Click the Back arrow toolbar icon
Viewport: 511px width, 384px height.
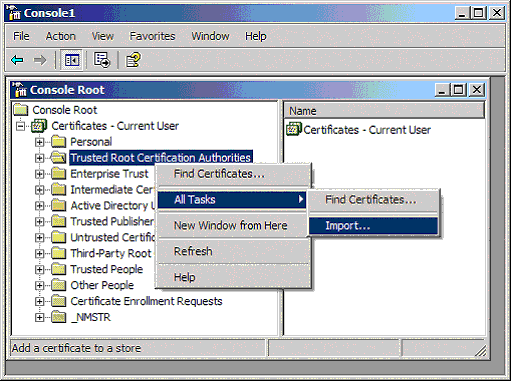pos(17,60)
